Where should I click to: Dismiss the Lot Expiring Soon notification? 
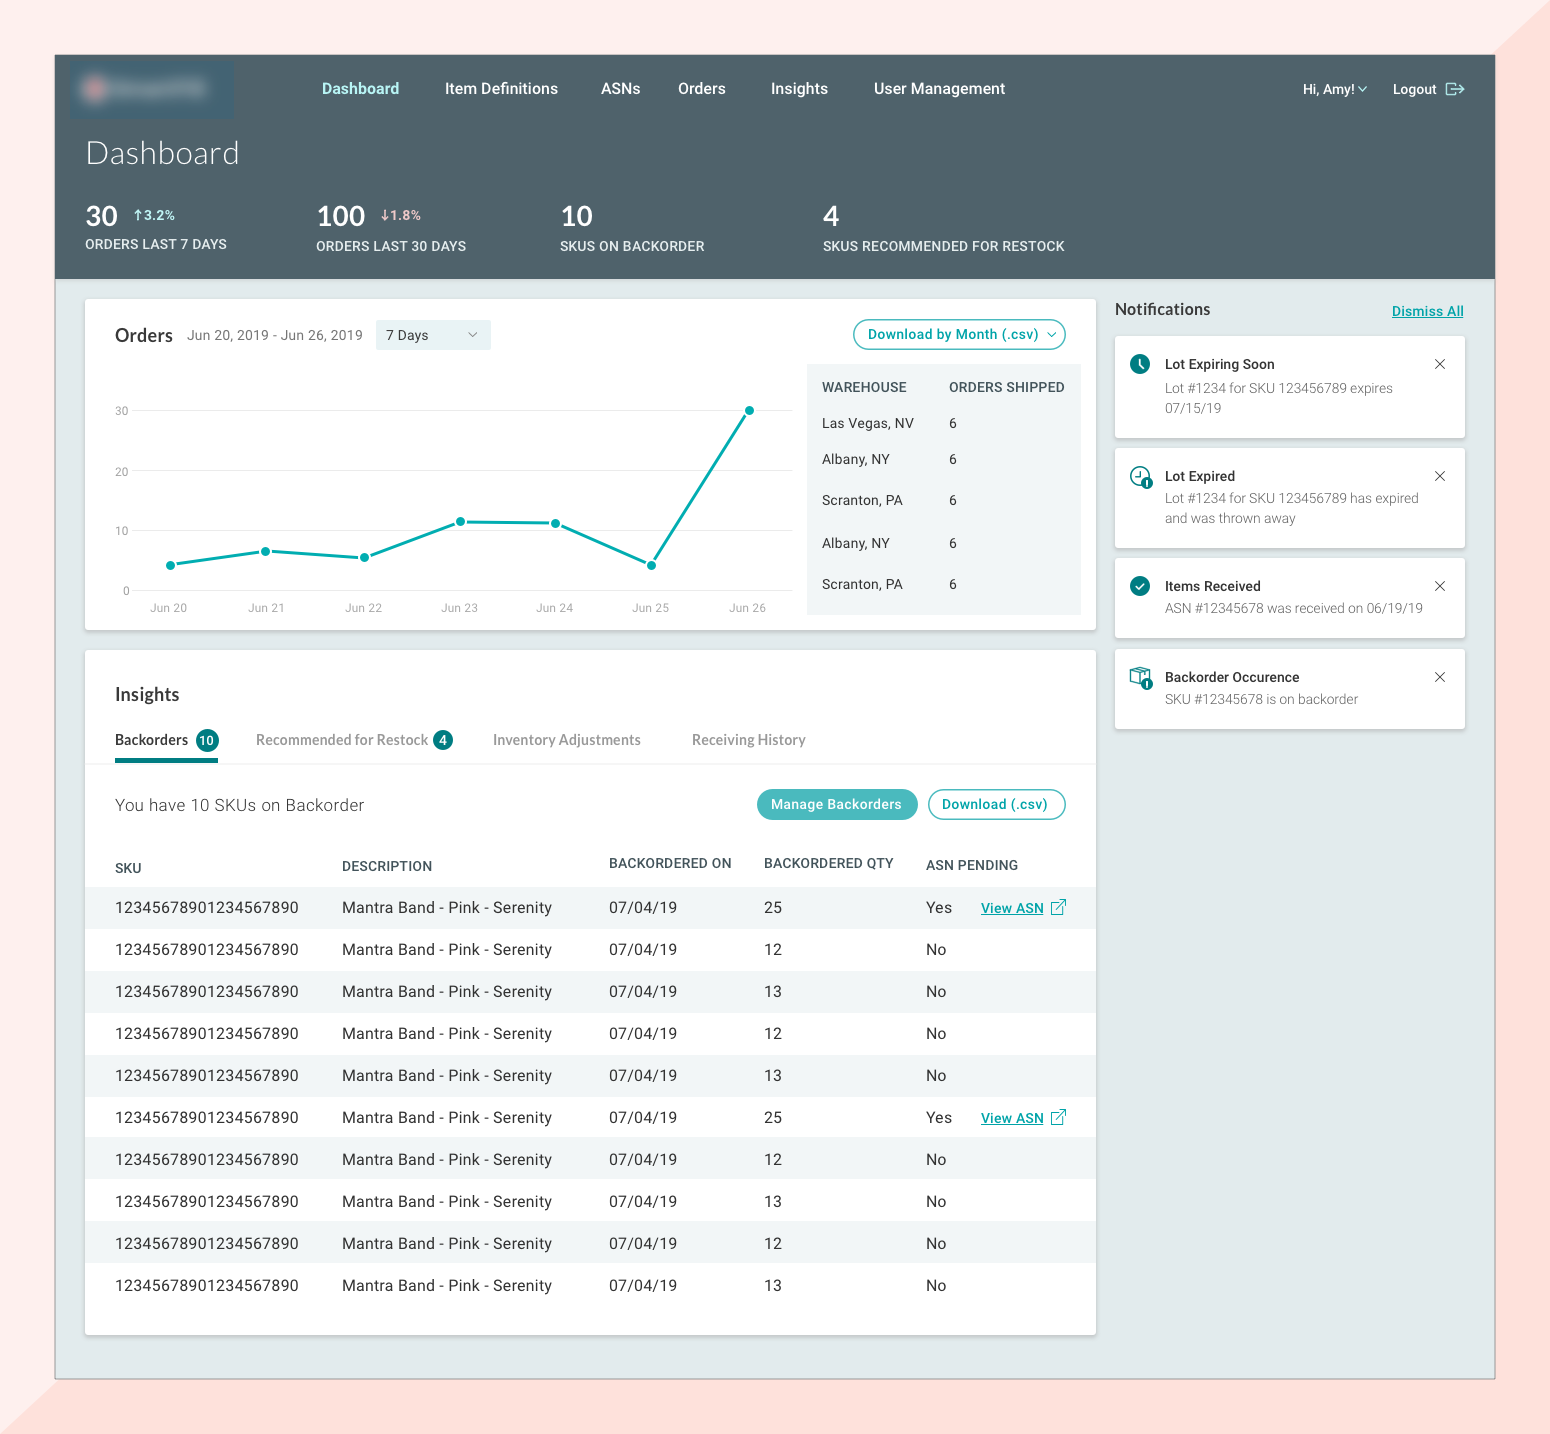click(1440, 364)
